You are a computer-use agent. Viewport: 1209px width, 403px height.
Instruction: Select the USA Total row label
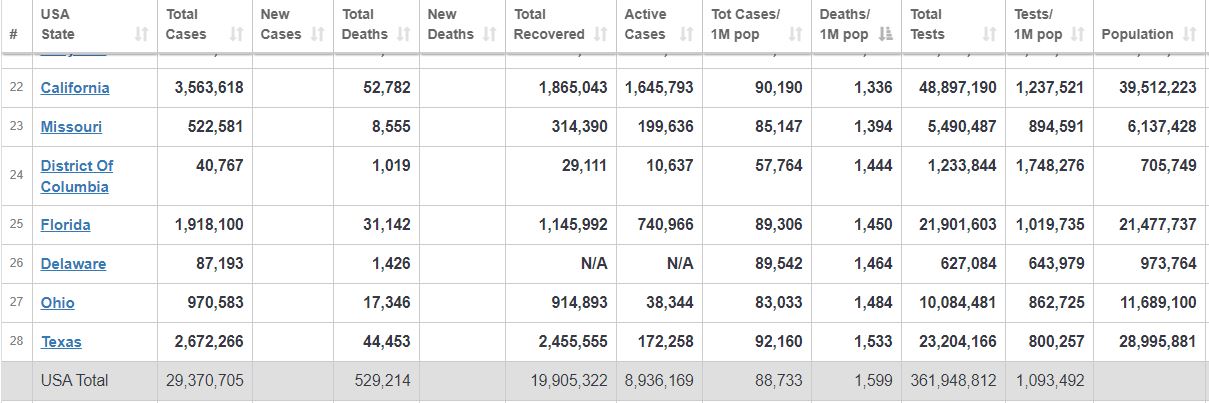coord(74,380)
